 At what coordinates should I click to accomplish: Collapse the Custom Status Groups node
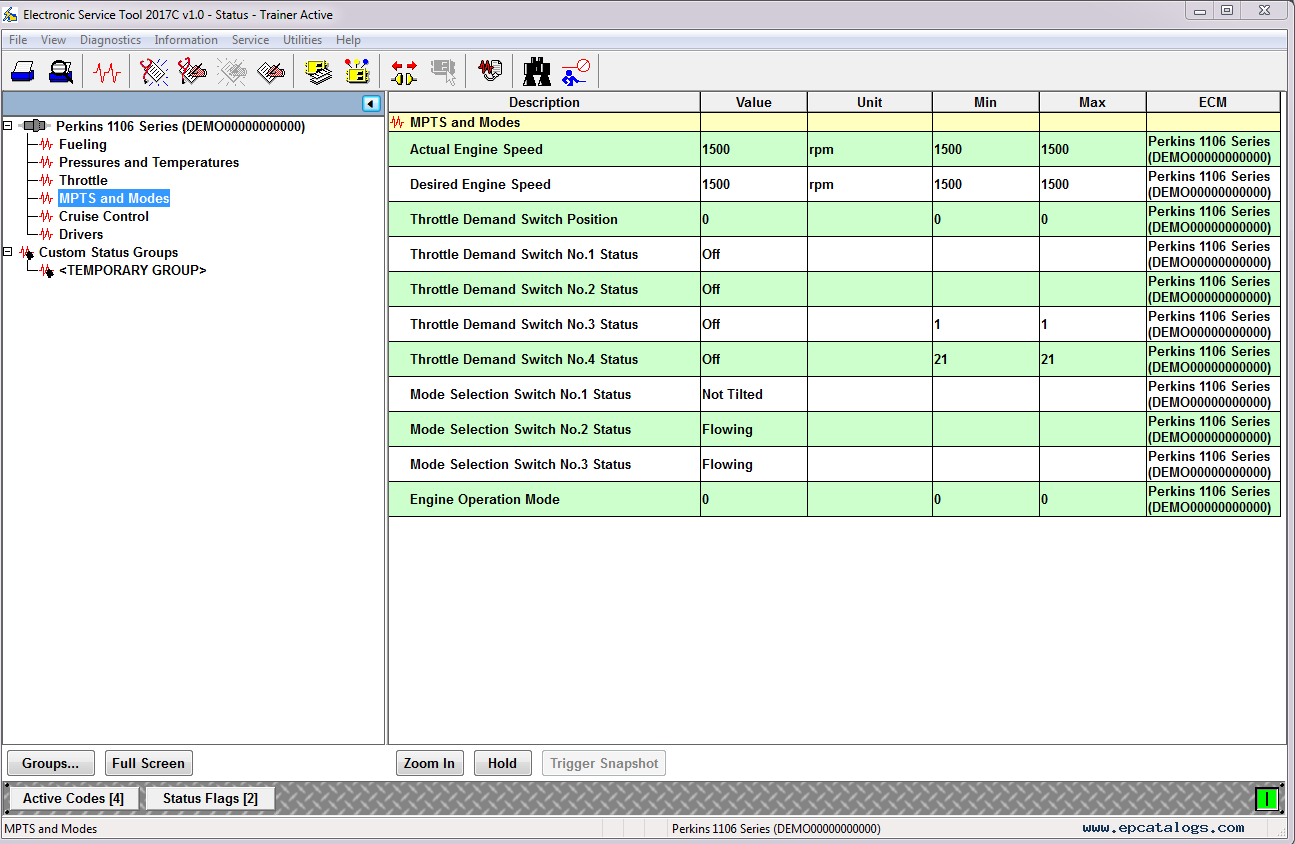pos(8,252)
